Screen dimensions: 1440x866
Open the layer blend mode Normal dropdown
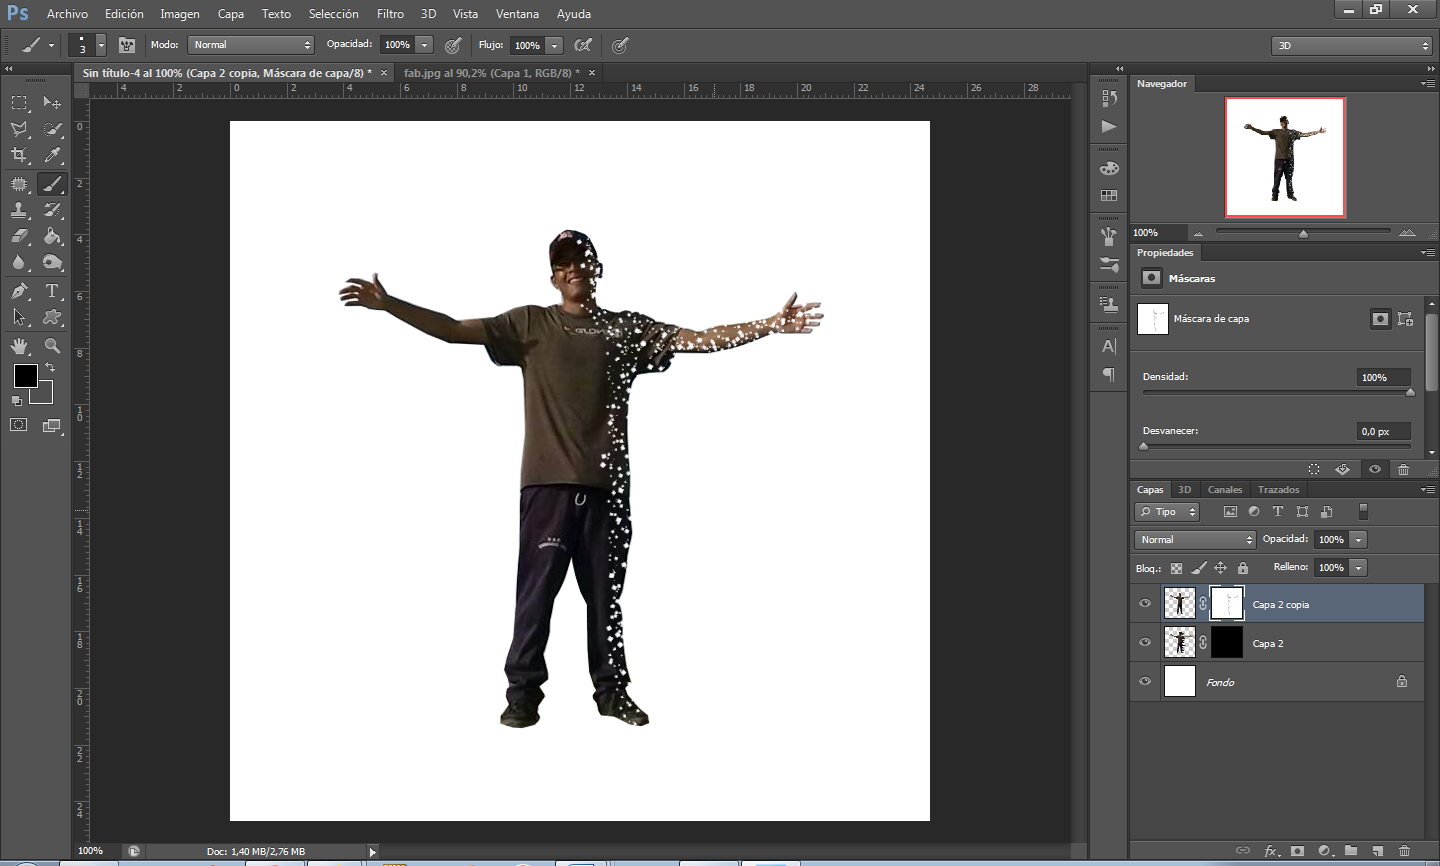[1195, 540]
